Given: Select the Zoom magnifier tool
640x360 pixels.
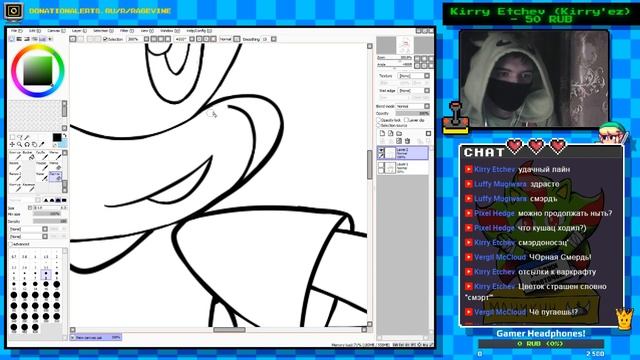Looking at the screenshot, I should 20,144.
